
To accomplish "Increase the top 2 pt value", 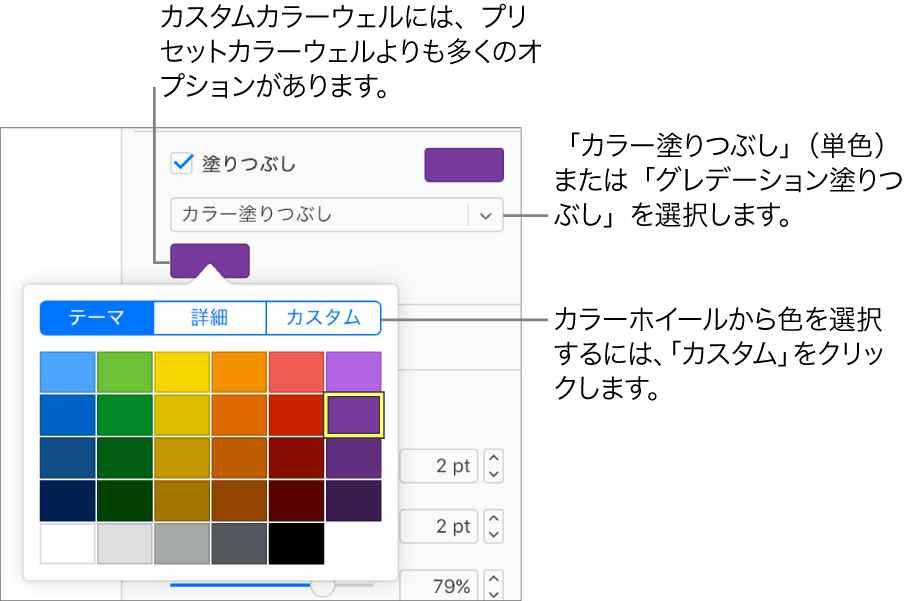I will pyautogui.click(x=493, y=459).
